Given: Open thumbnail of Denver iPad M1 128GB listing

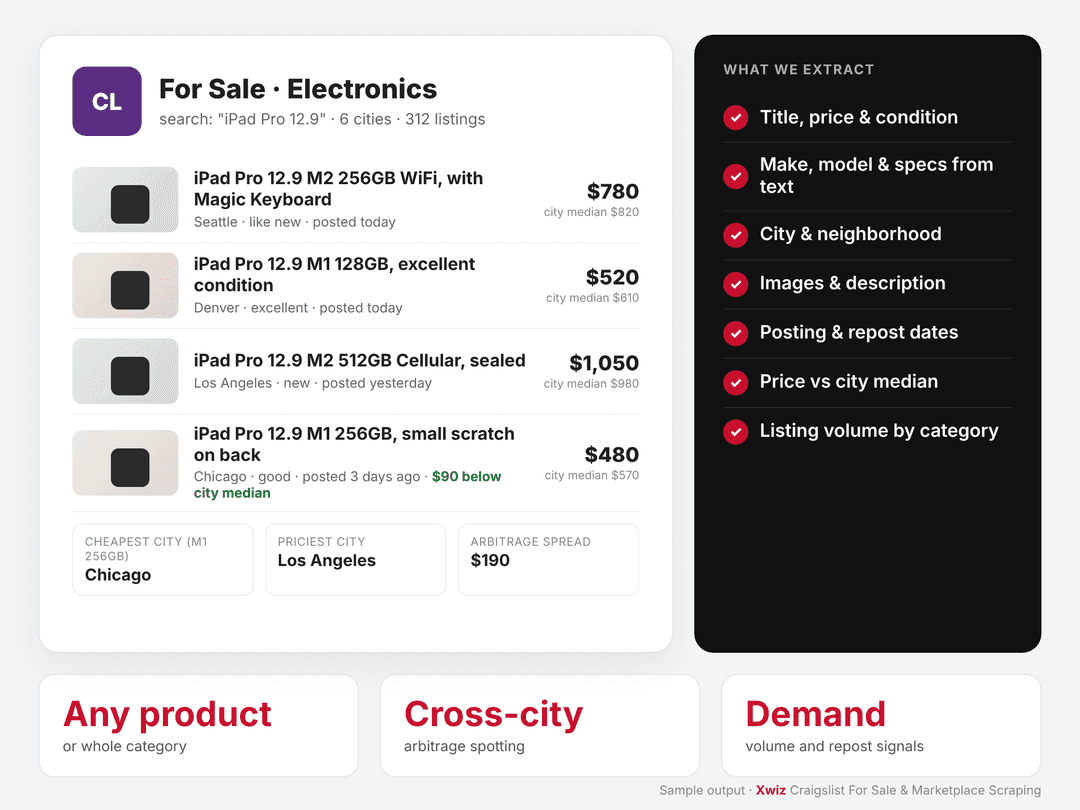Looking at the screenshot, I should point(125,285).
